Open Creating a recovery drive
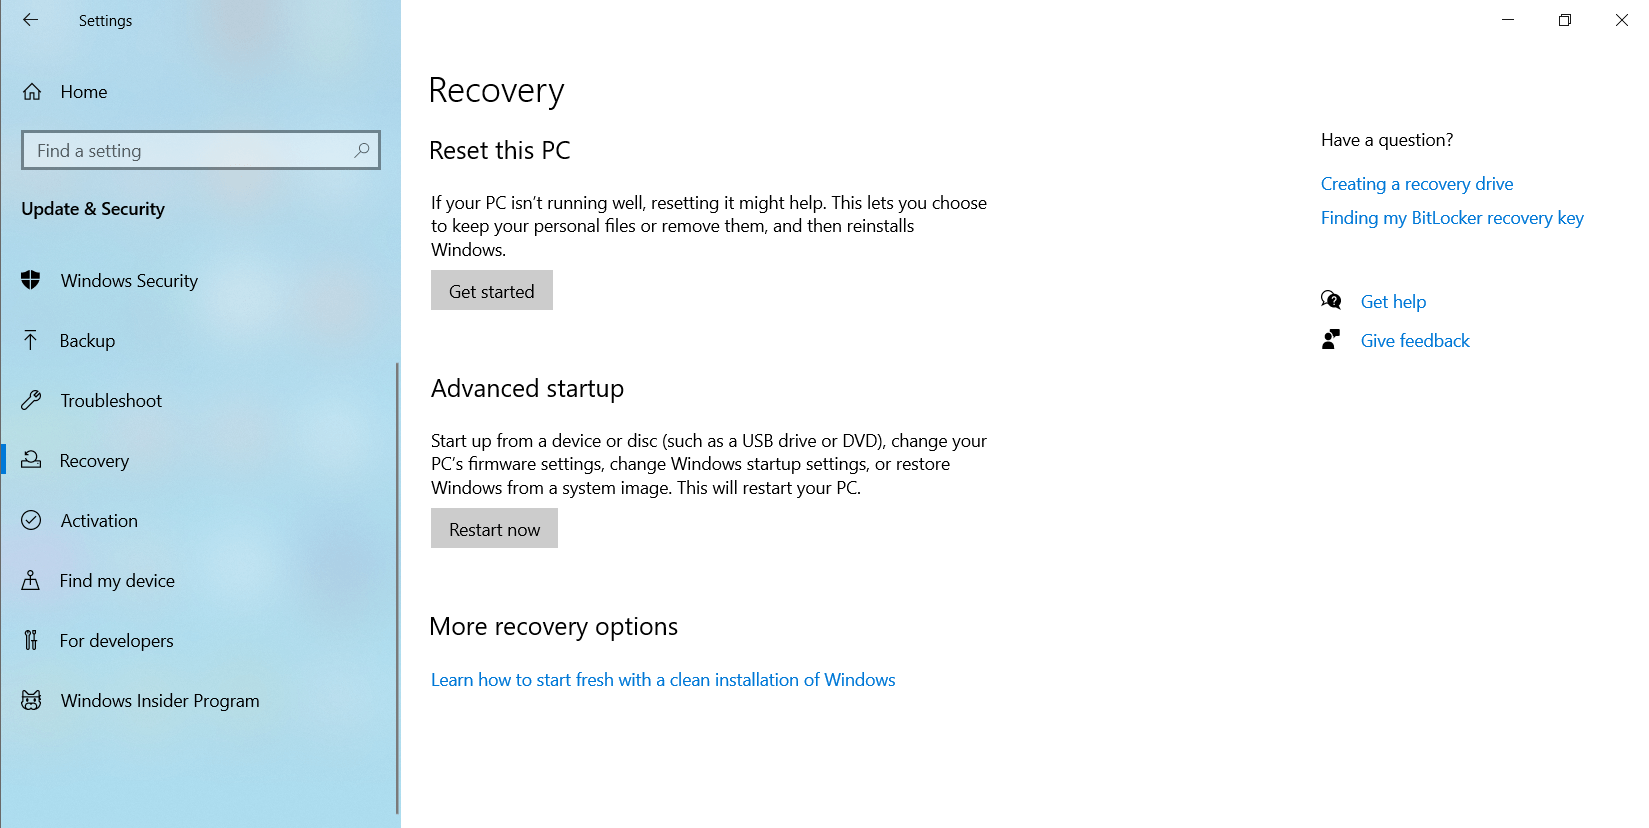 click(1416, 183)
